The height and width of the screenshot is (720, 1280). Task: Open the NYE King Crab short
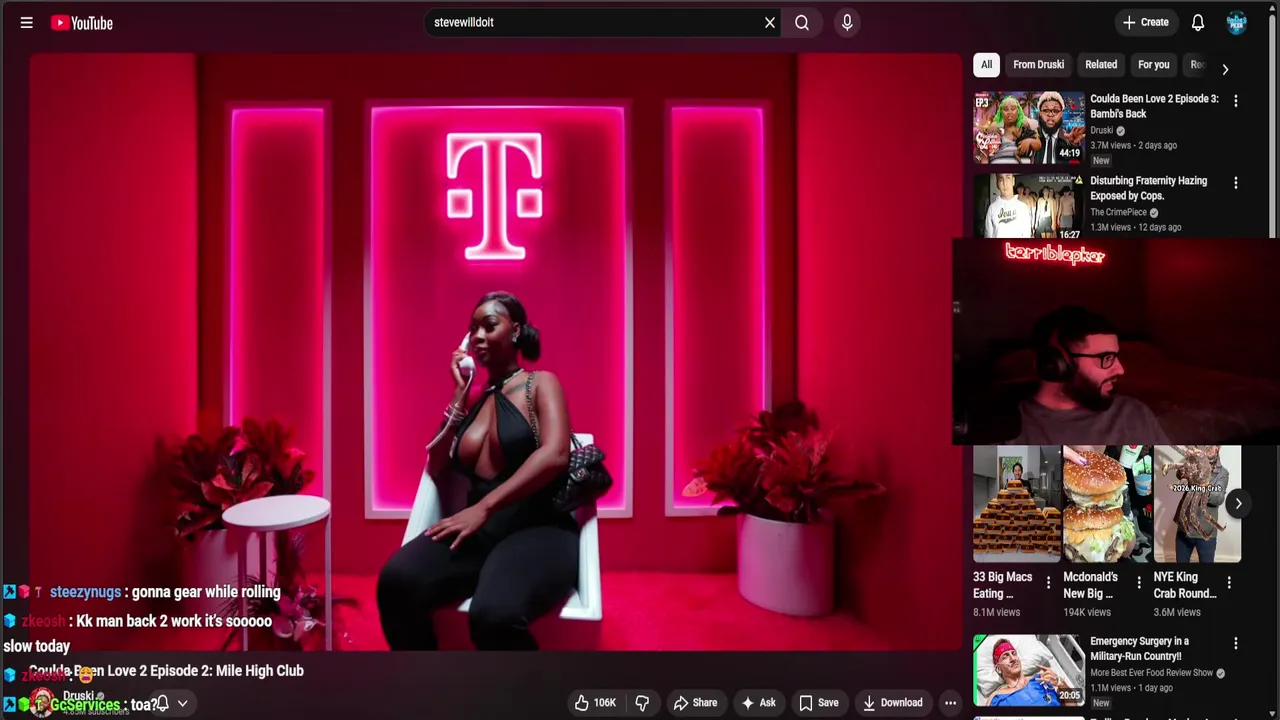click(x=1198, y=504)
